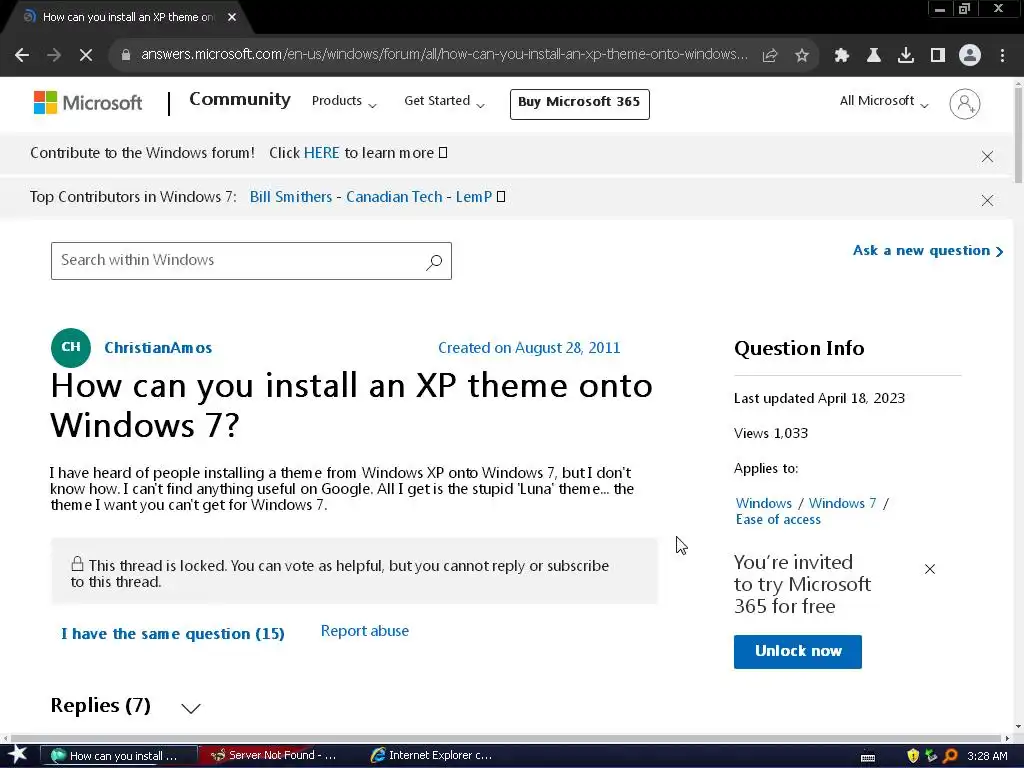Expand the Products dropdown

tap(344, 101)
